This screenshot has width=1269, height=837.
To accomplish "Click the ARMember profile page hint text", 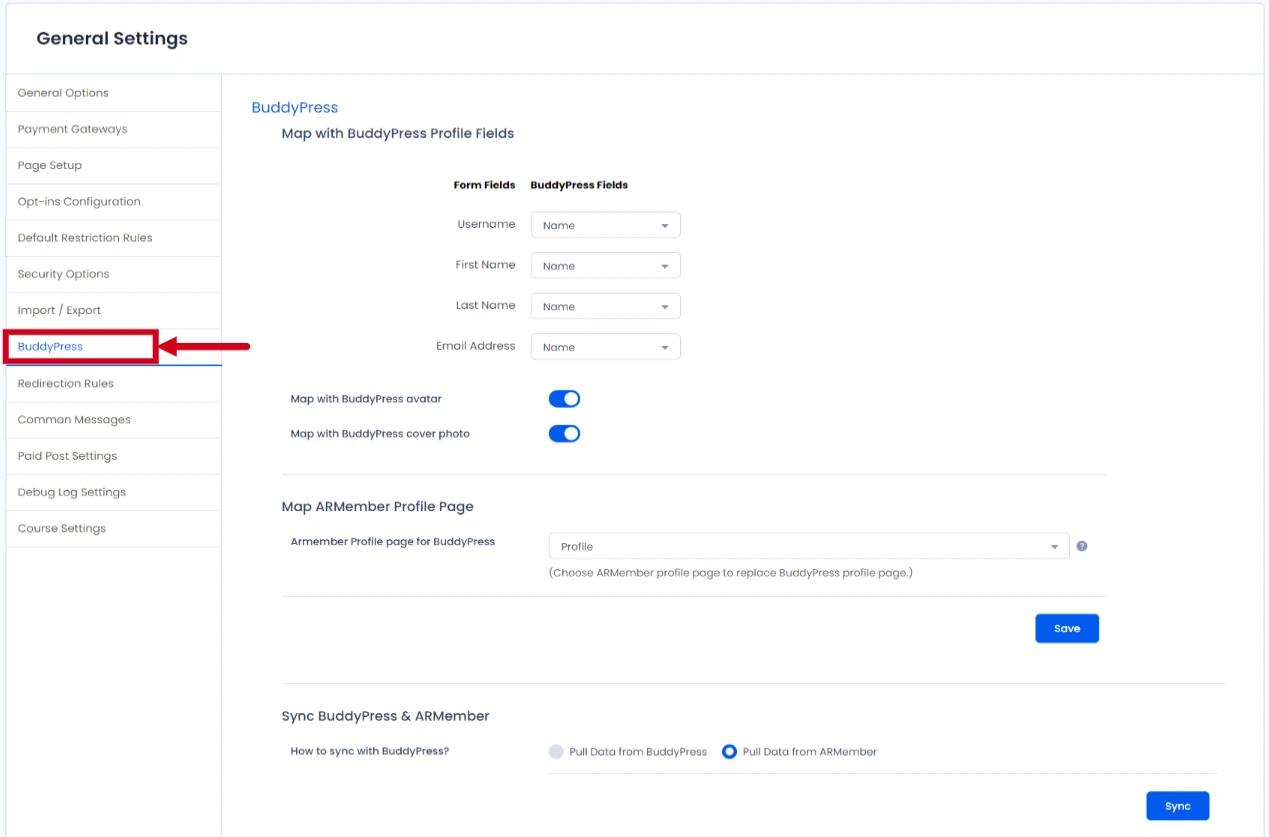I will pyautogui.click(x=731, y=573).
